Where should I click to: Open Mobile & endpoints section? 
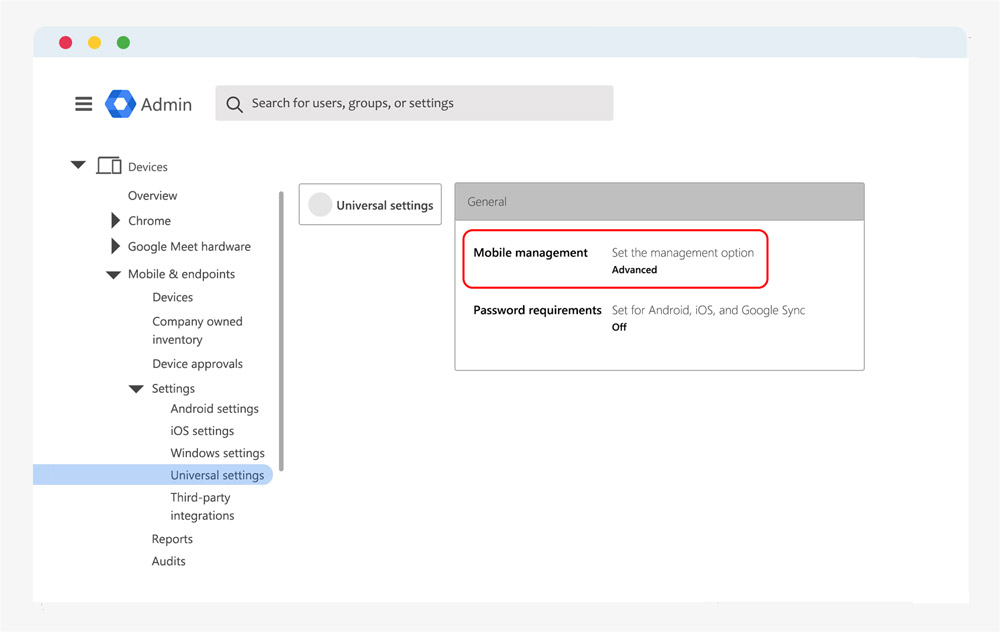[x=181, y=274]
